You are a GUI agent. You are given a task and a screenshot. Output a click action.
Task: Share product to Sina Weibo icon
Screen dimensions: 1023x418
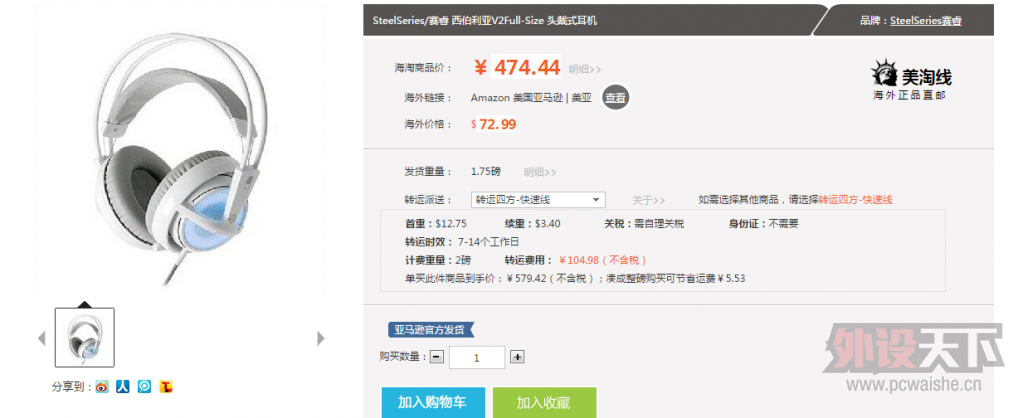click(101, 387)
